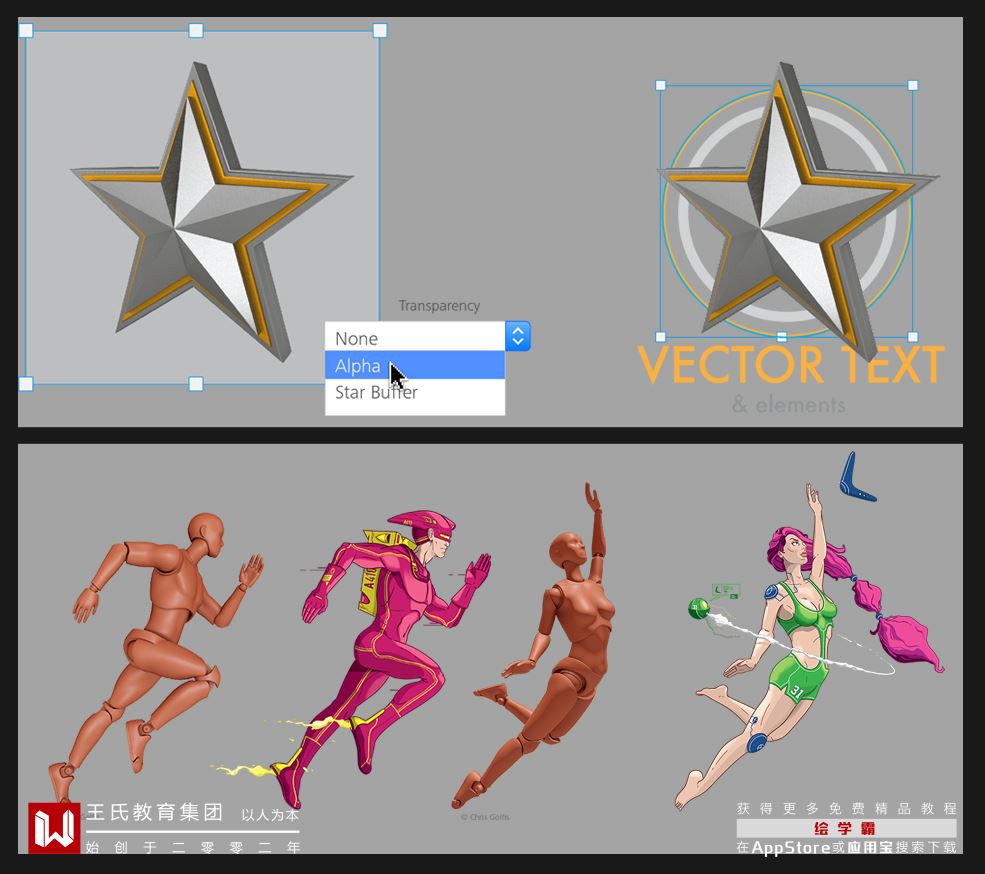Click the top-right handle of left star box
Screen dimensions: 985x874
(x=380, y=30)
